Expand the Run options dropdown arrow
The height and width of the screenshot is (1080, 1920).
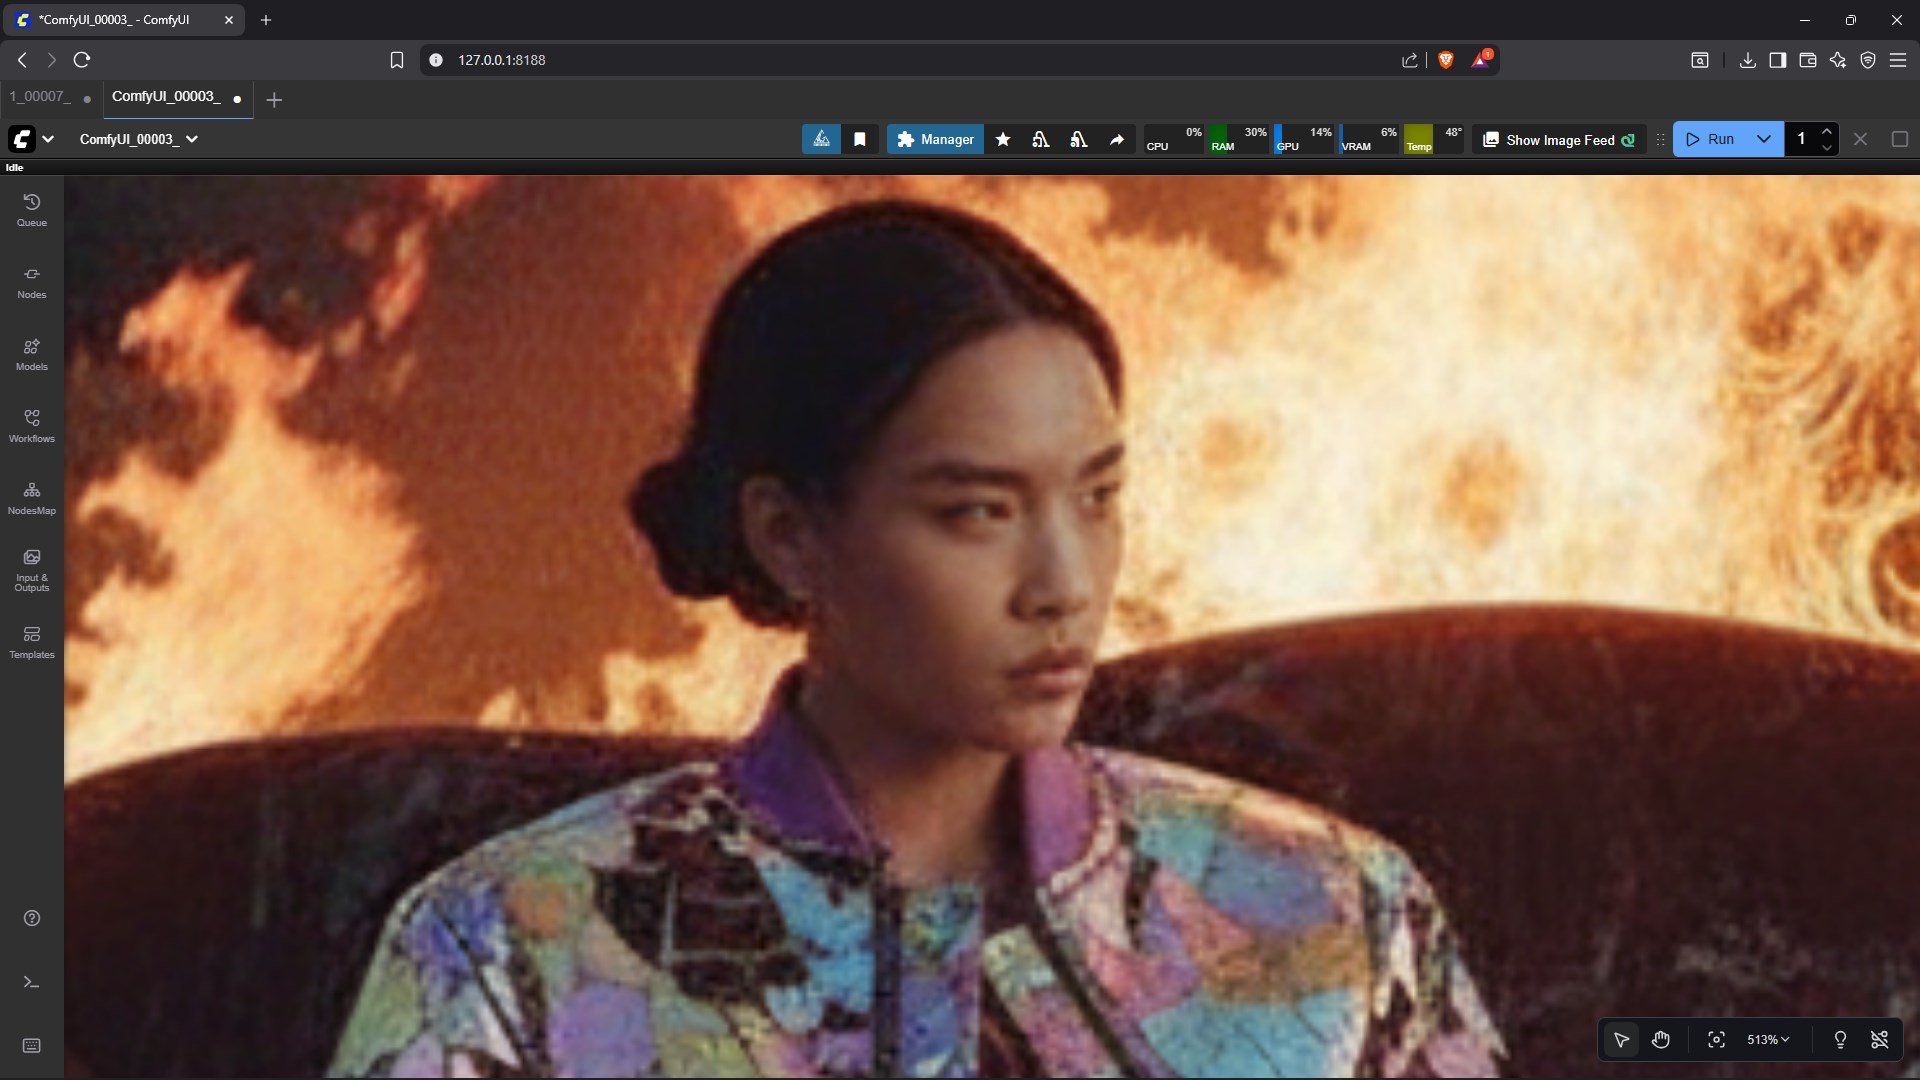(x=1763, y=139)
